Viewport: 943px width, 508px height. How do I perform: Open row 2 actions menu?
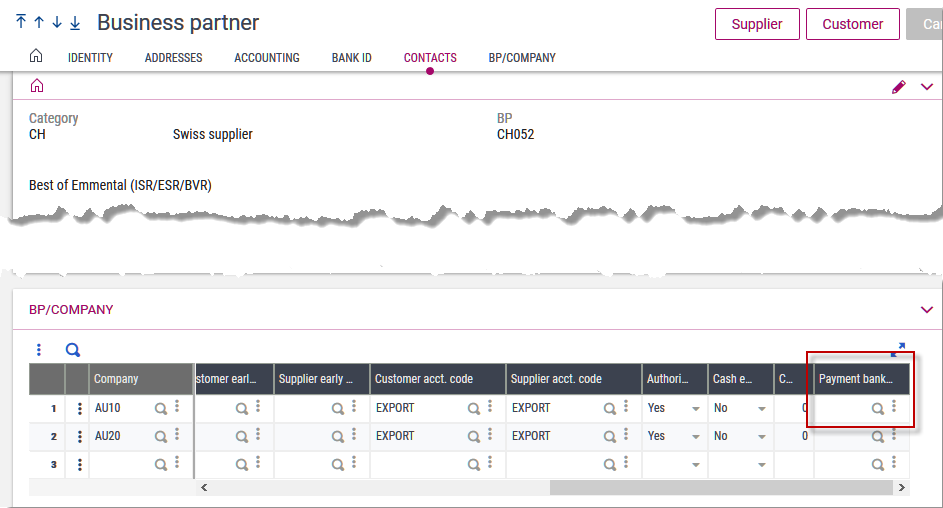[78, 436]
